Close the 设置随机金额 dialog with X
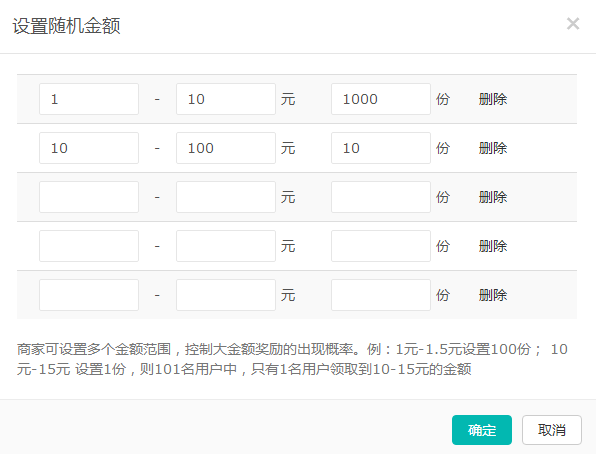Viewport: 596px width, 454px height. coord(573,24)
